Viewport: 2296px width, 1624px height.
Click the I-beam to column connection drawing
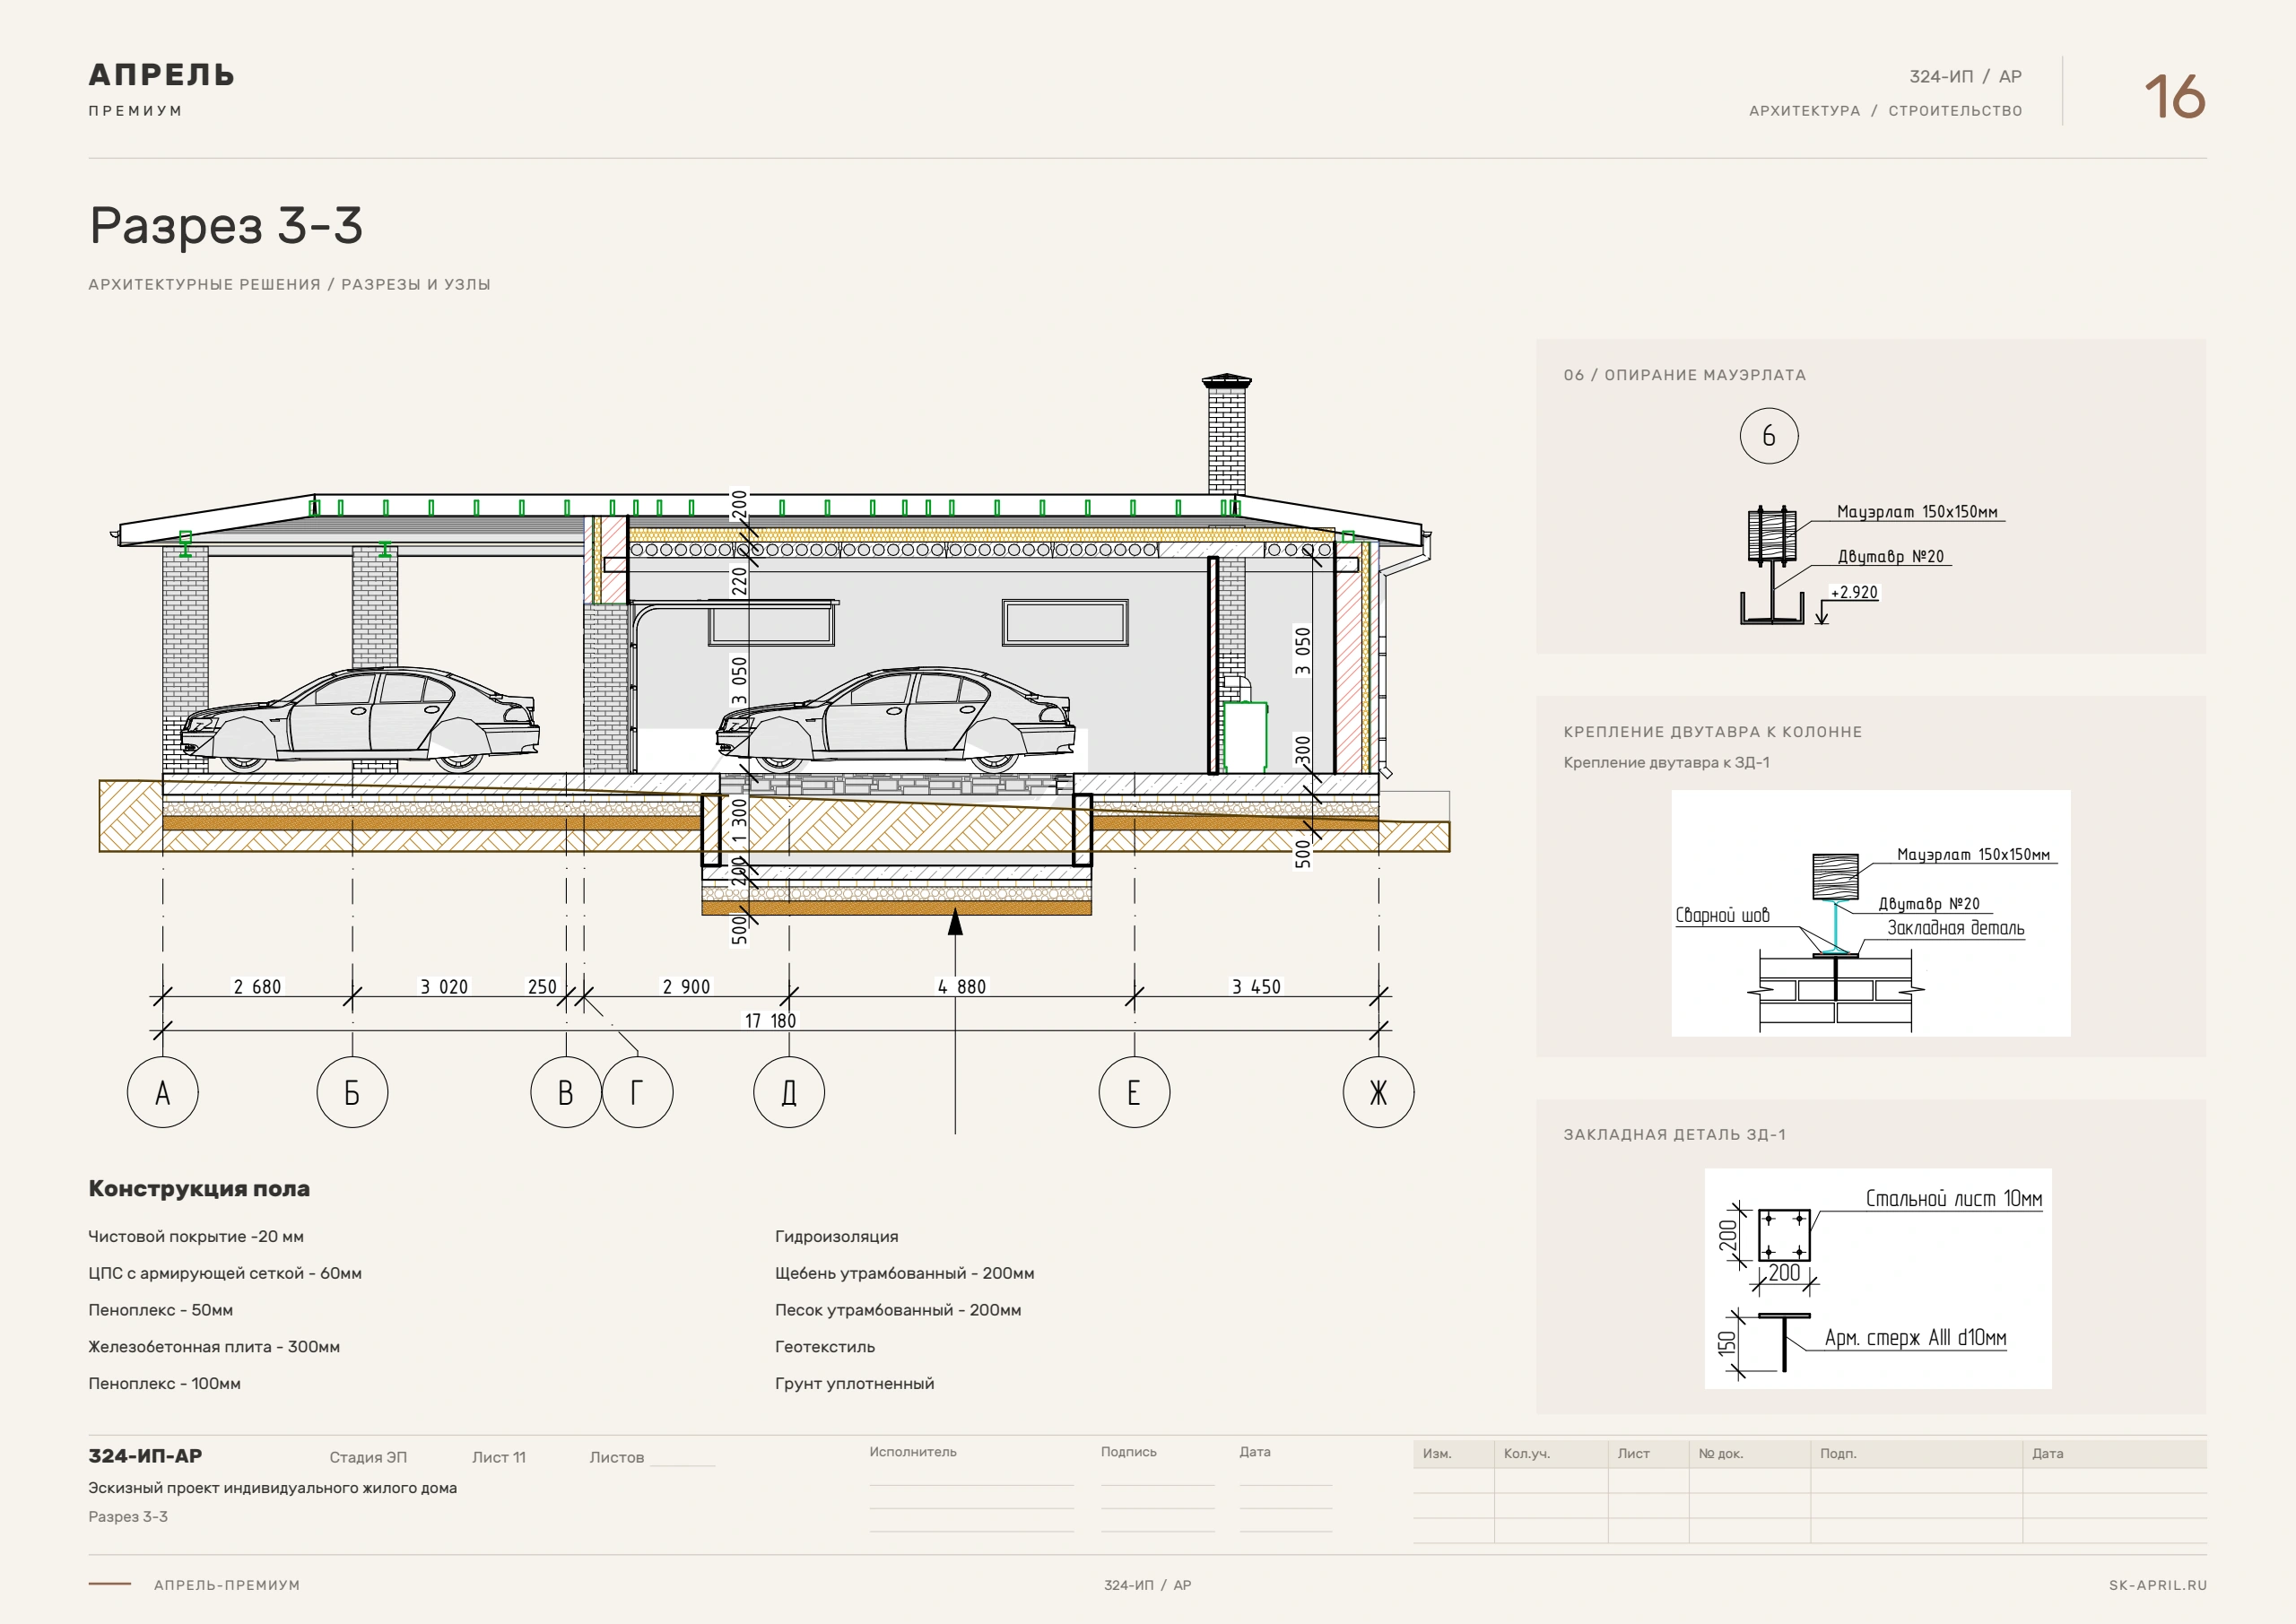1871,913
